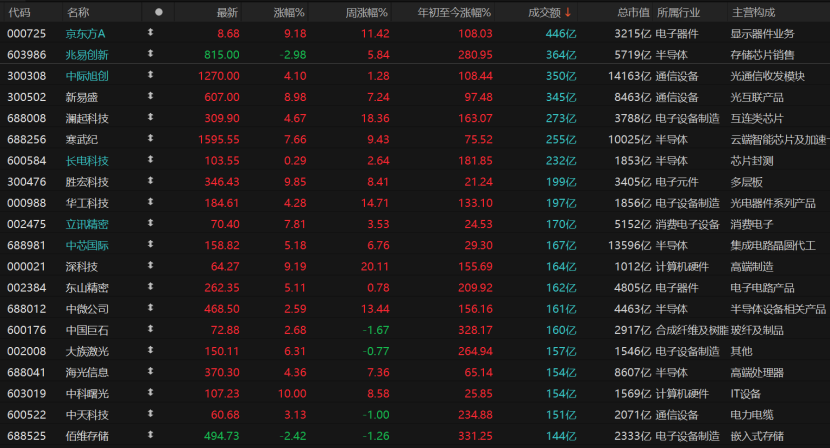Click the pin icon in 中际旭创 row

[x=150, y=75]
